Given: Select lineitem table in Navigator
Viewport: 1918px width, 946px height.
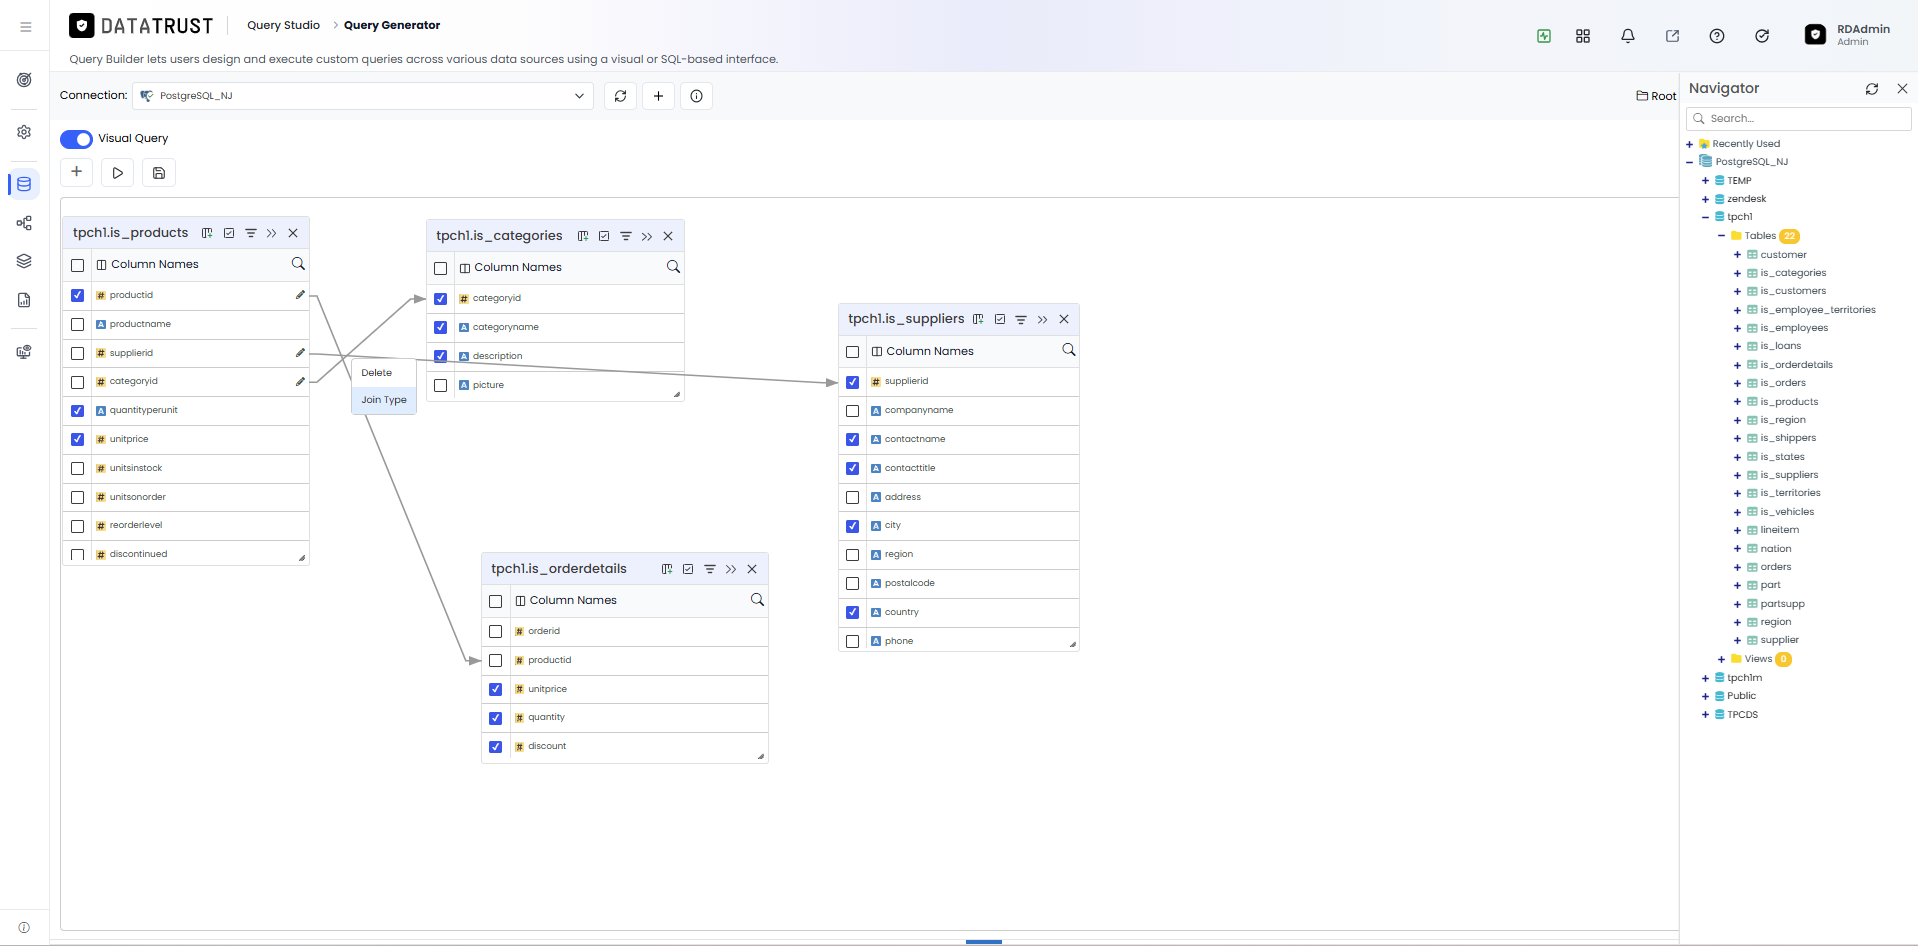Looking at the screenshot, I should [x=1780, y=530].
